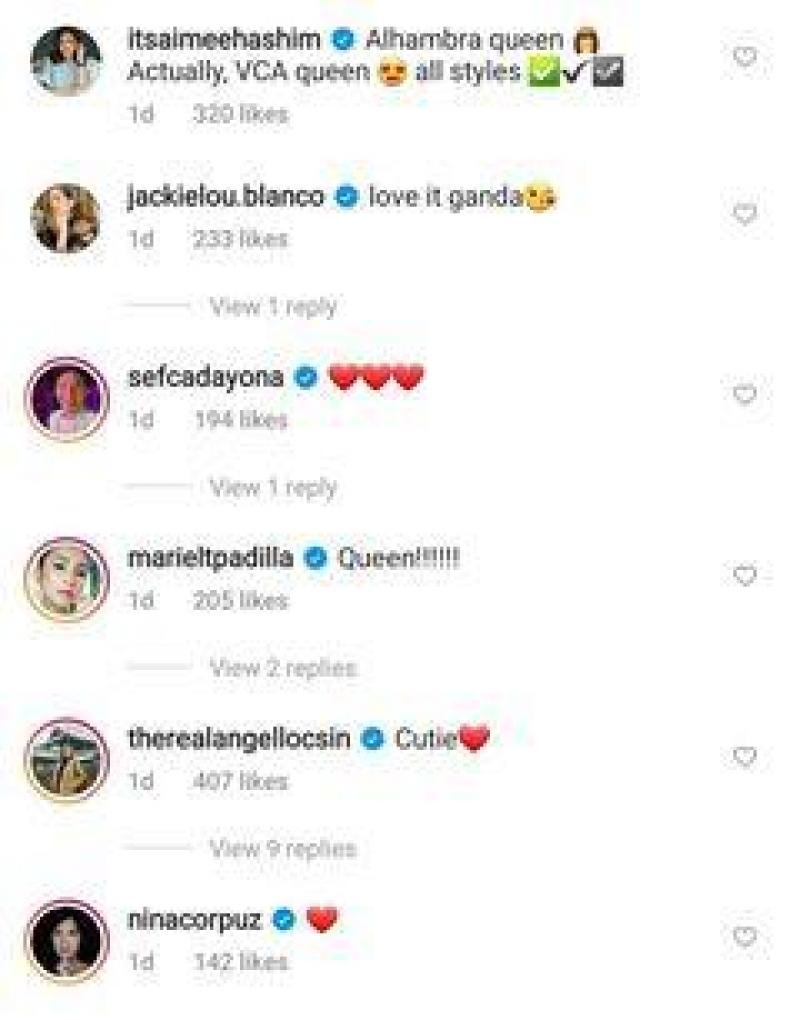800x1020 pixels.
Task: Tap heart on sefcadayona's comment
Action: click(x=745, y=394)
